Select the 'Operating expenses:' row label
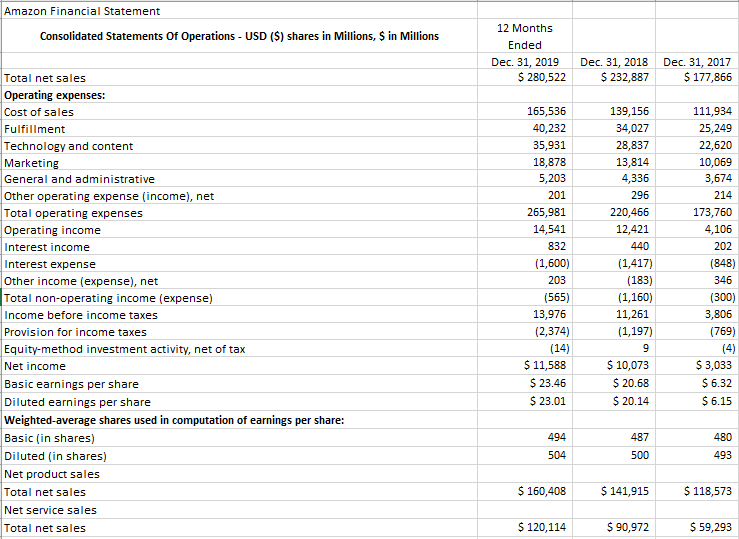Viewport: 739px width, 539px height. 55,95
